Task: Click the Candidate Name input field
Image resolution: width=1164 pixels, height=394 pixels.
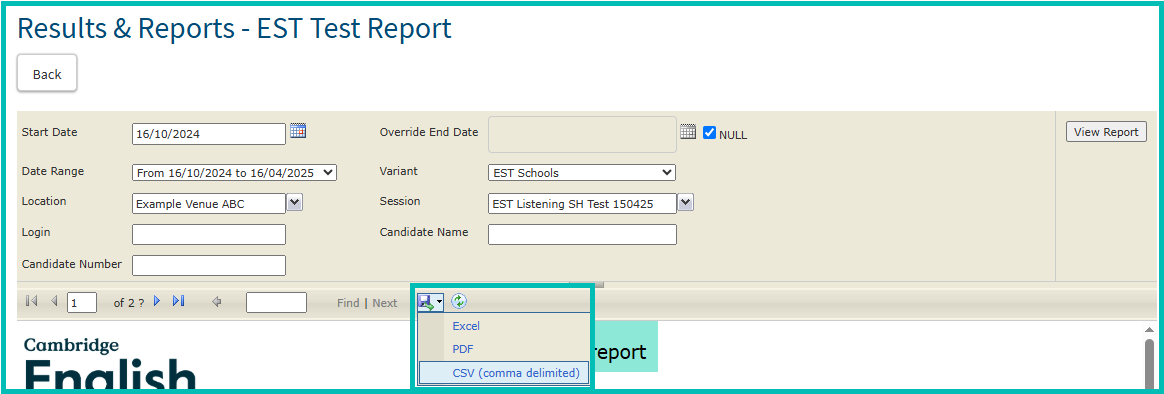Action: tap(582, 234)
